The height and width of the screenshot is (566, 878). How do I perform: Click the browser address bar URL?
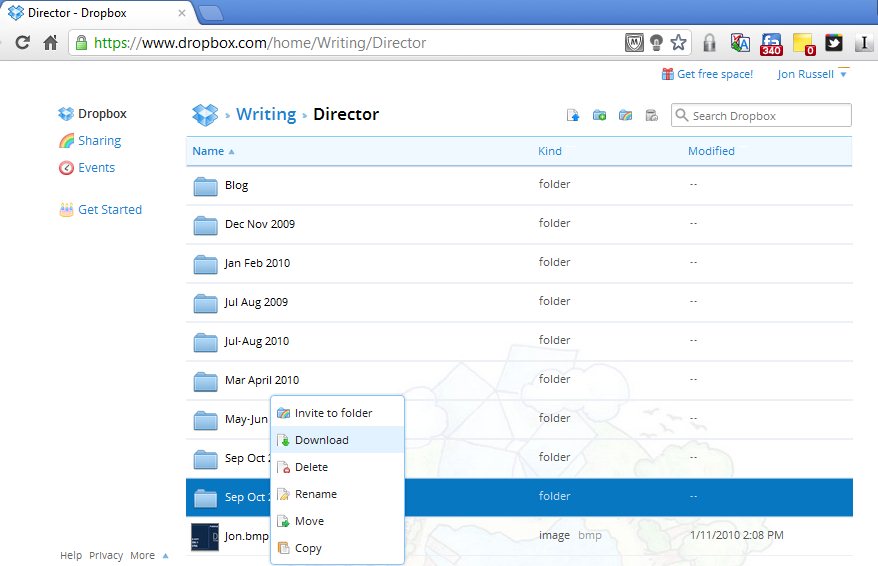click(x=260, y=43)
